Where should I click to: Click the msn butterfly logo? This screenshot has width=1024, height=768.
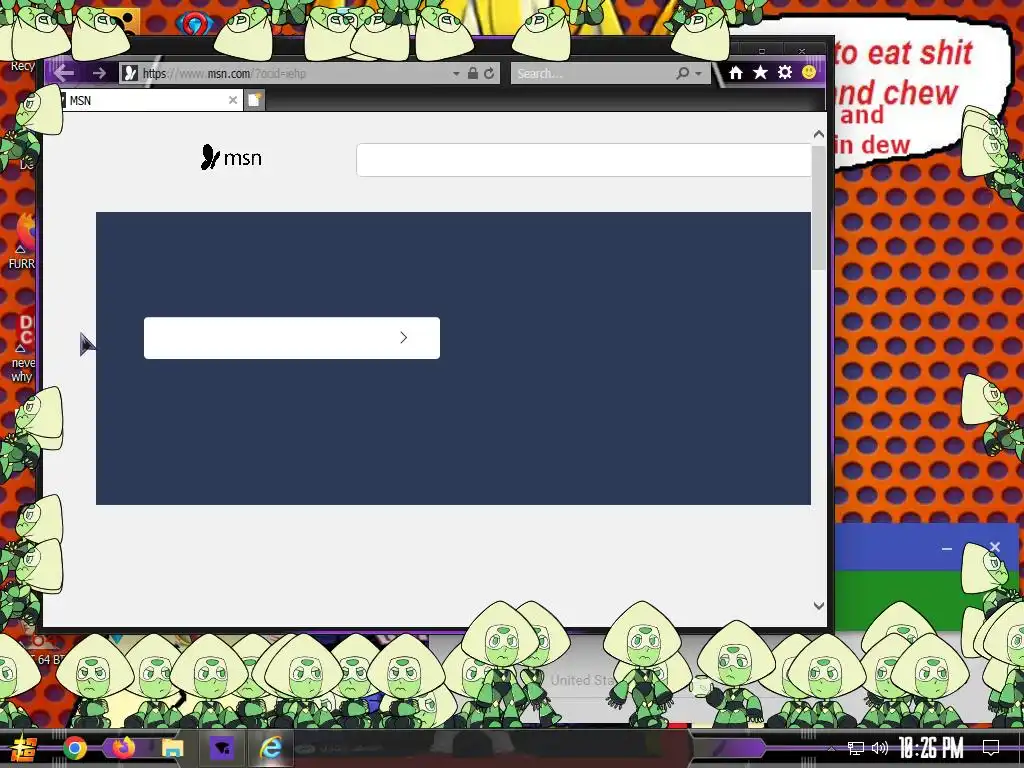click(x=231, y=157)
